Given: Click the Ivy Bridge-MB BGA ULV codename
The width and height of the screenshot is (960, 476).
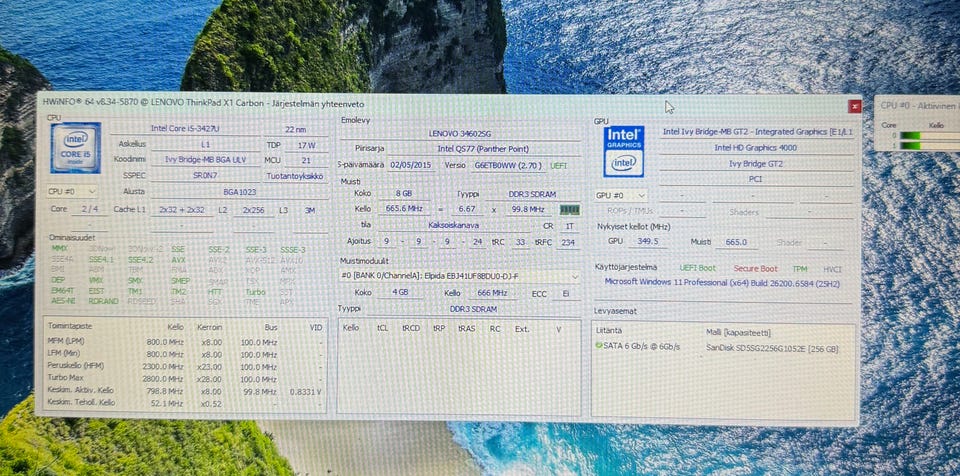Looking at the screenshot, I should click(204, 159).
